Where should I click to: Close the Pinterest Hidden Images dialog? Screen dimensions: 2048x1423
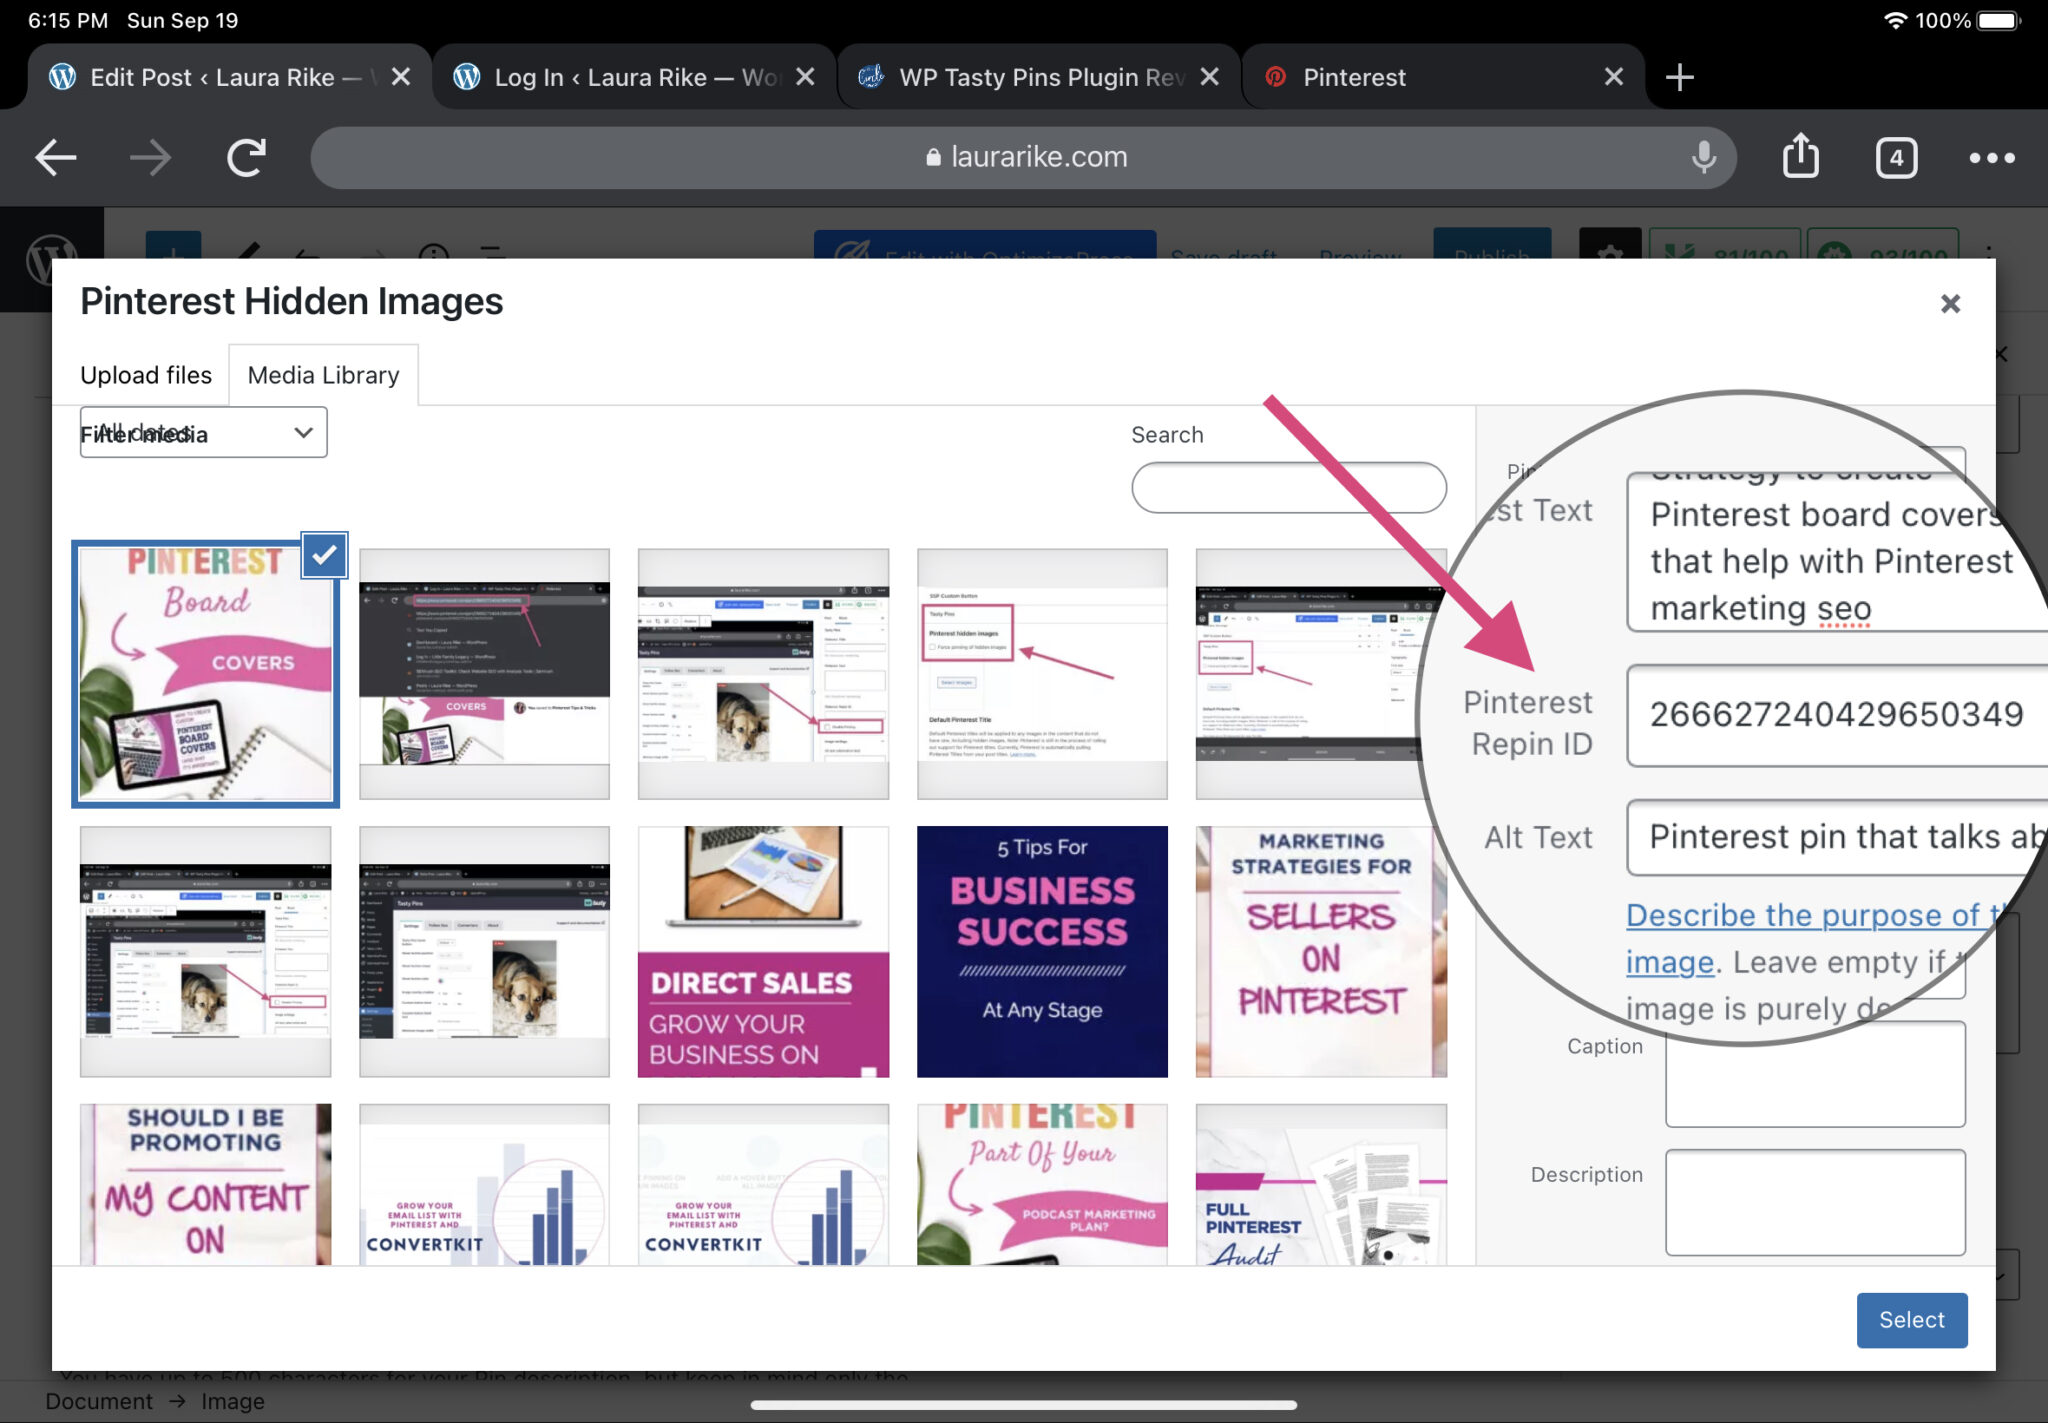tap(1950, 303)
